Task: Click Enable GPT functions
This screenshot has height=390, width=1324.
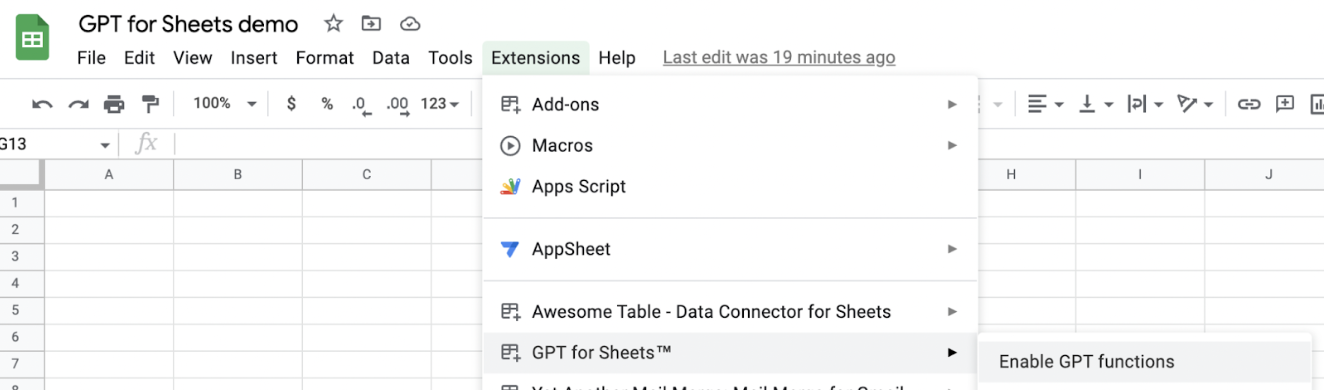Action: (1145, 361)
